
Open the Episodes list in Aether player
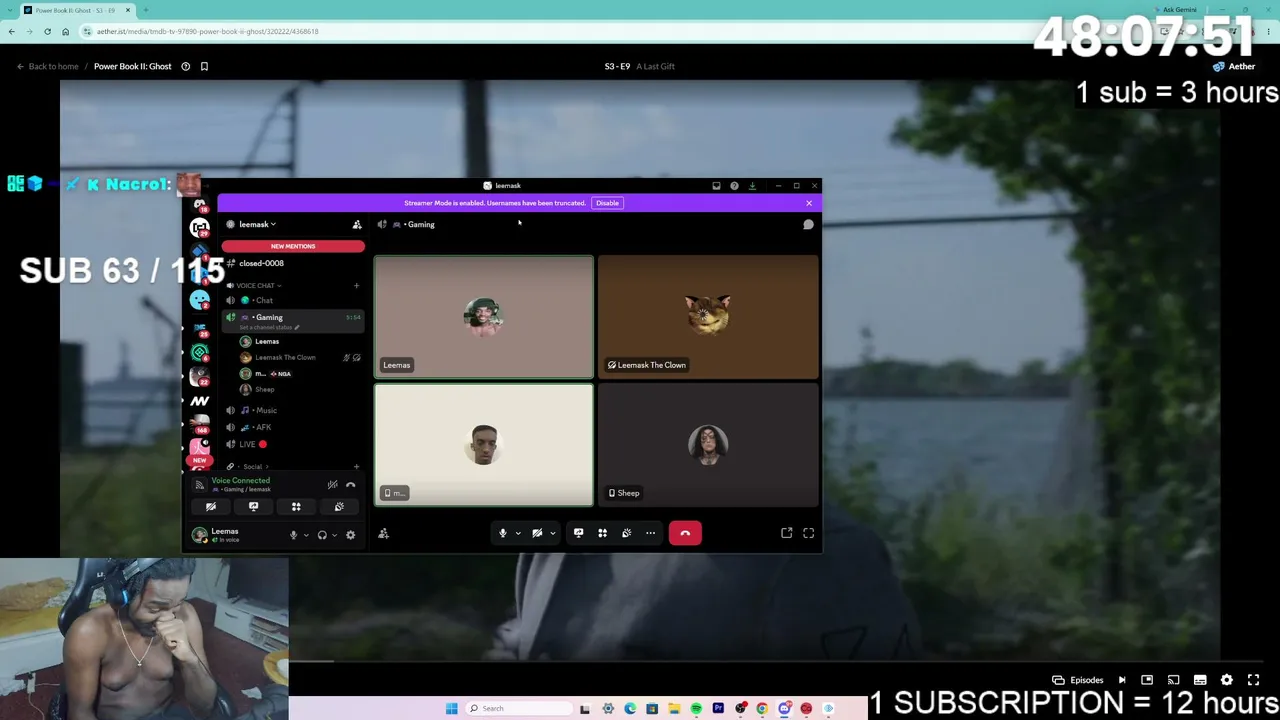[x=1078, y=680]
